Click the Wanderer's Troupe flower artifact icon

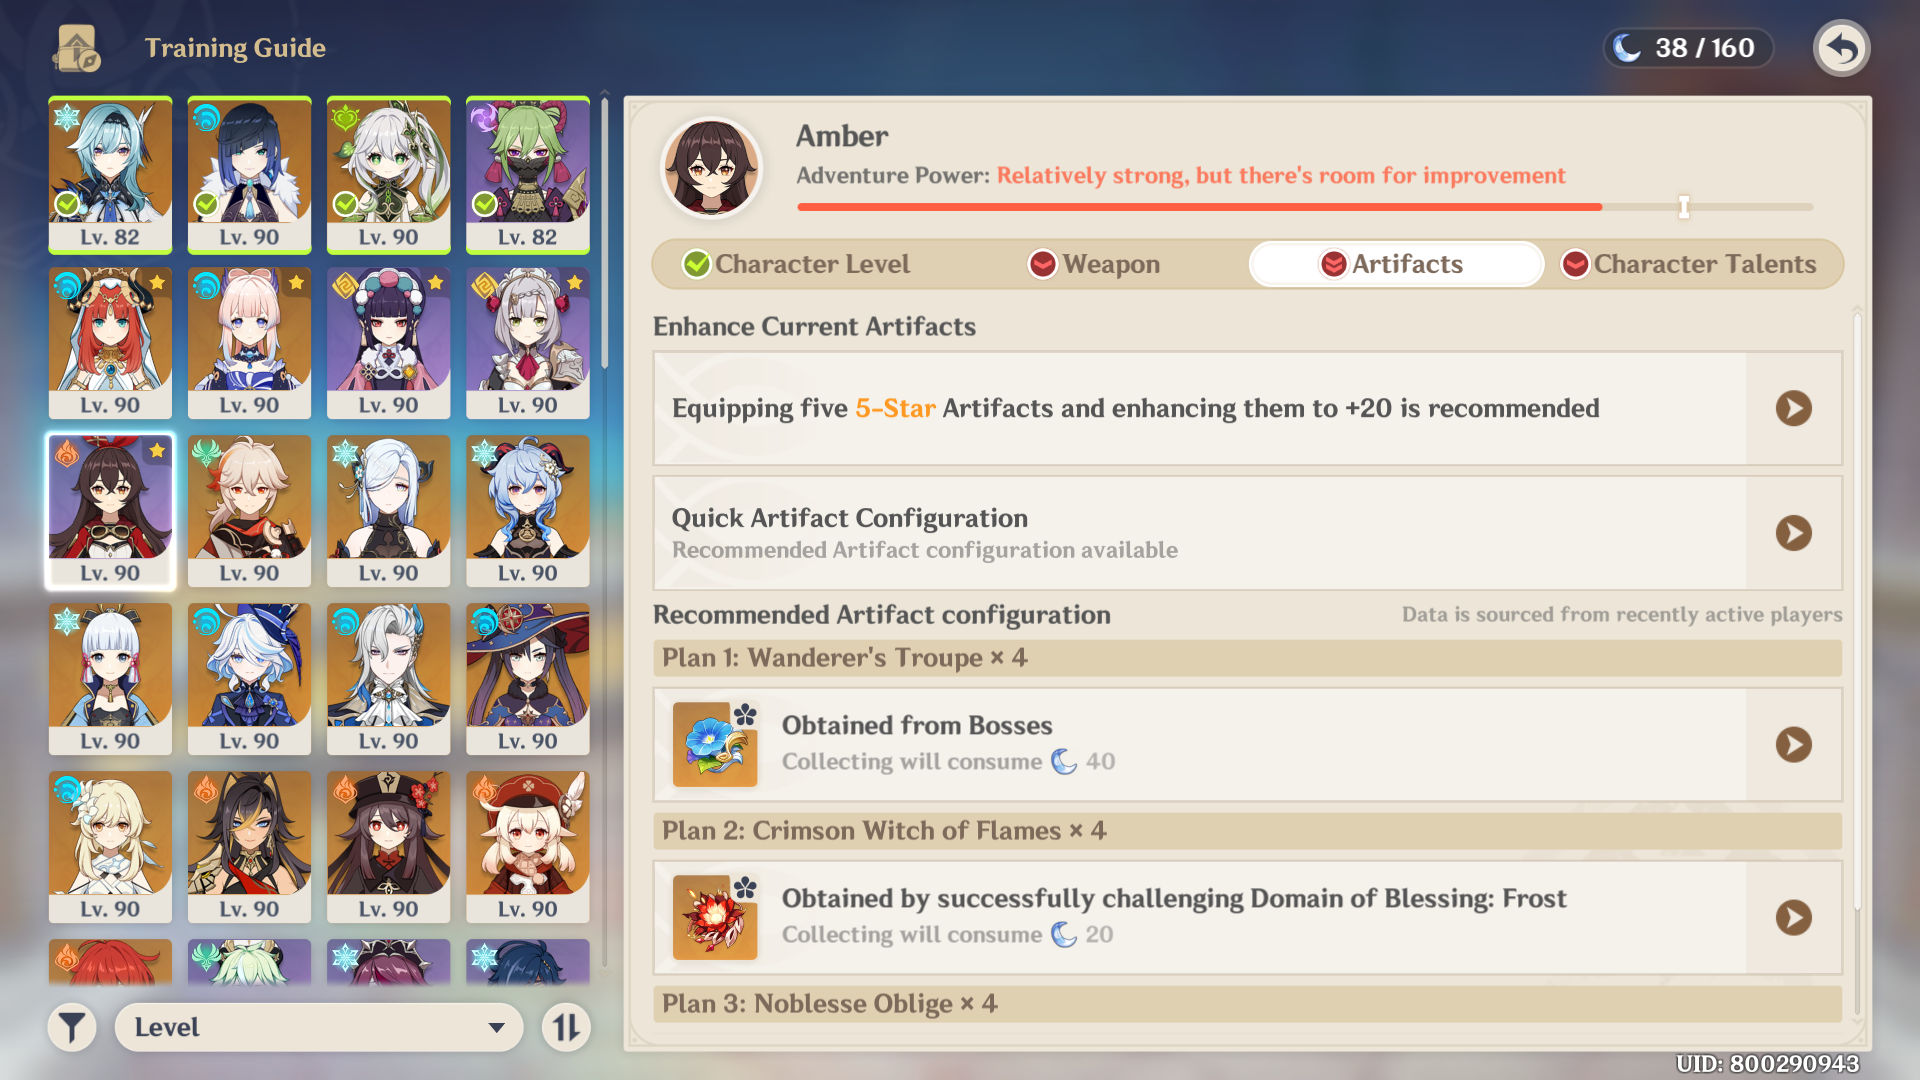pos(714,744)
